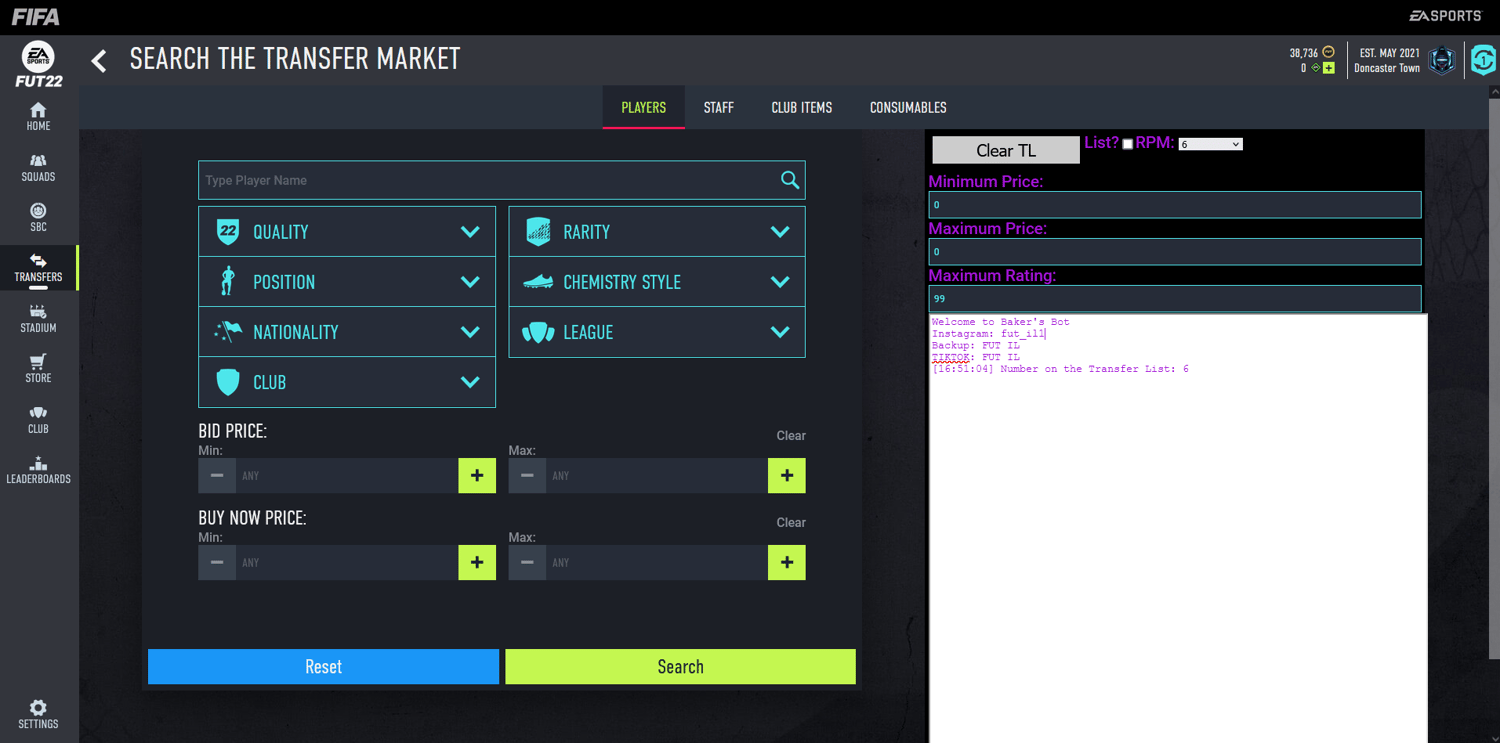
Task: Click the EA Sports FUT22 logo
Action: [38, 64]
